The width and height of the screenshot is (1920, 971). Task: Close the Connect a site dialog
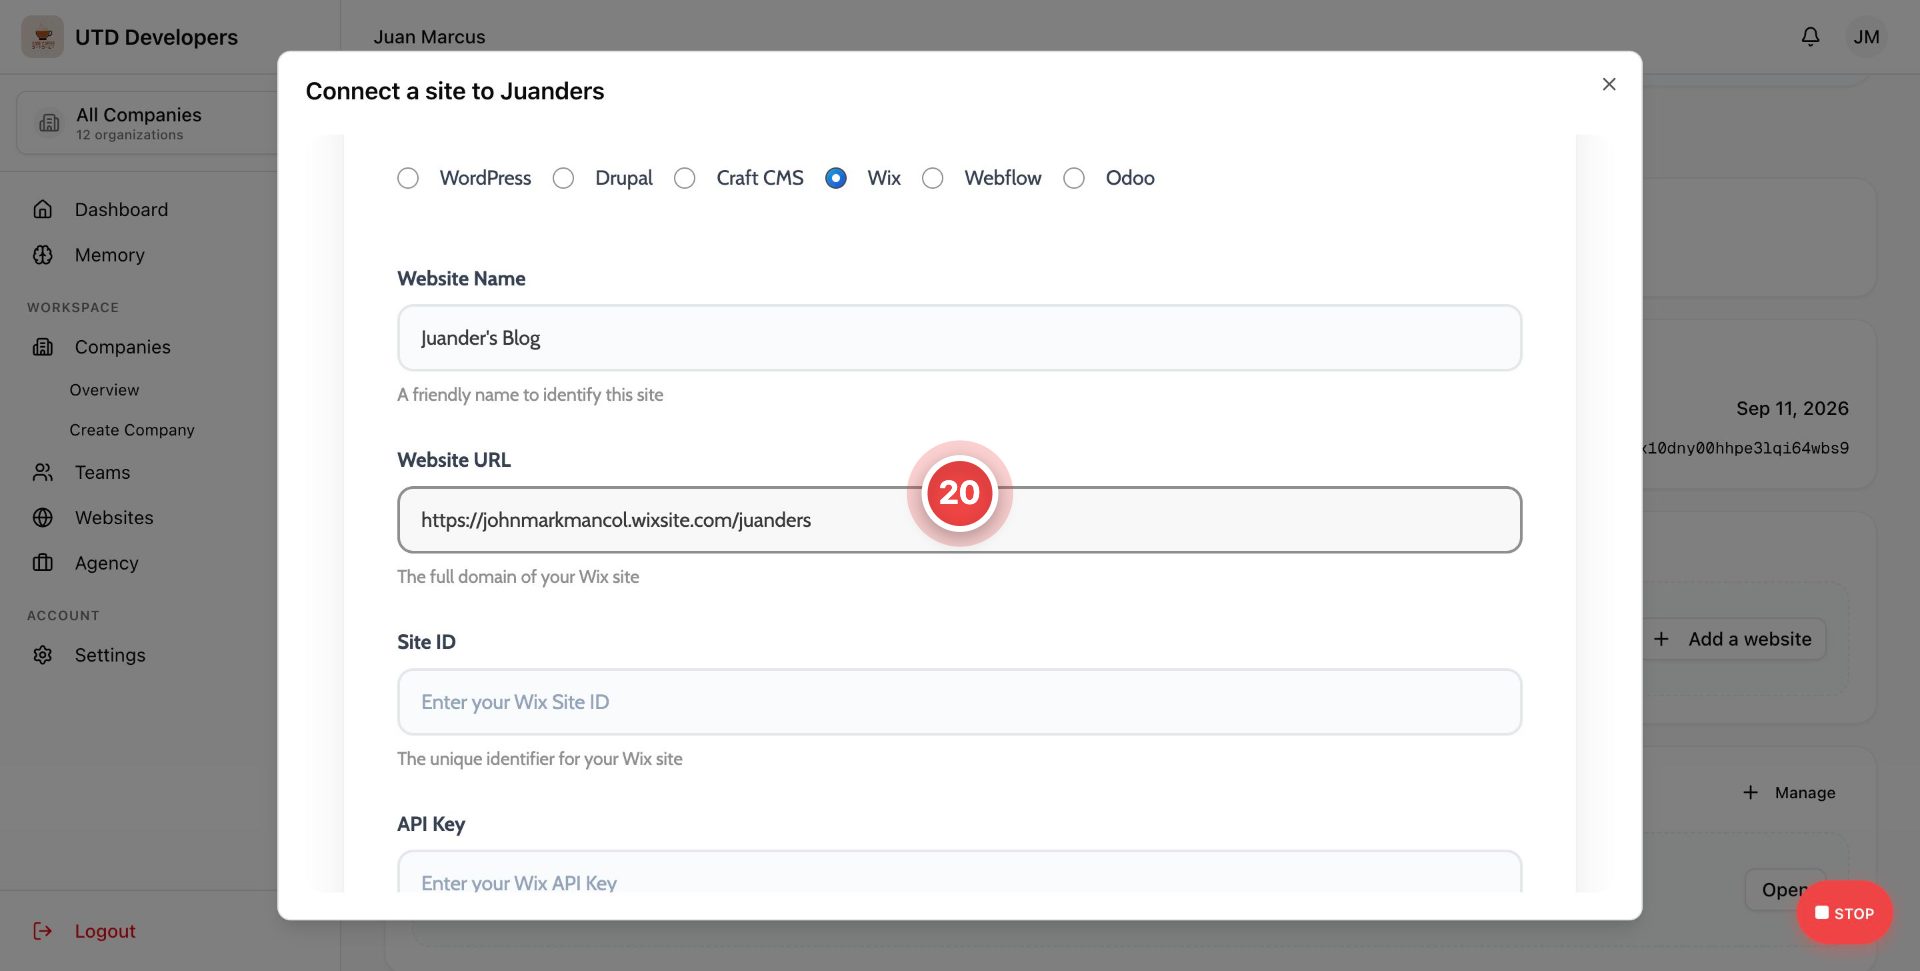click(1609, 84)
